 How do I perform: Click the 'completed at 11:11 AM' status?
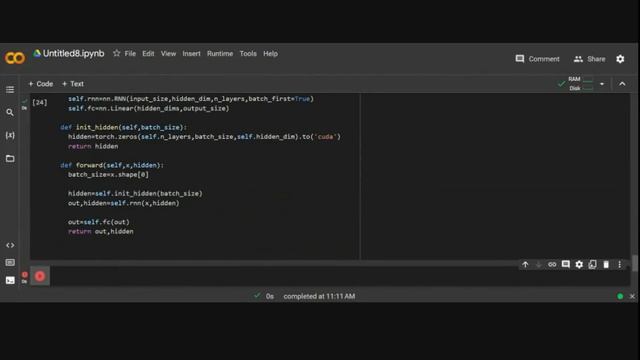point(319,296)
